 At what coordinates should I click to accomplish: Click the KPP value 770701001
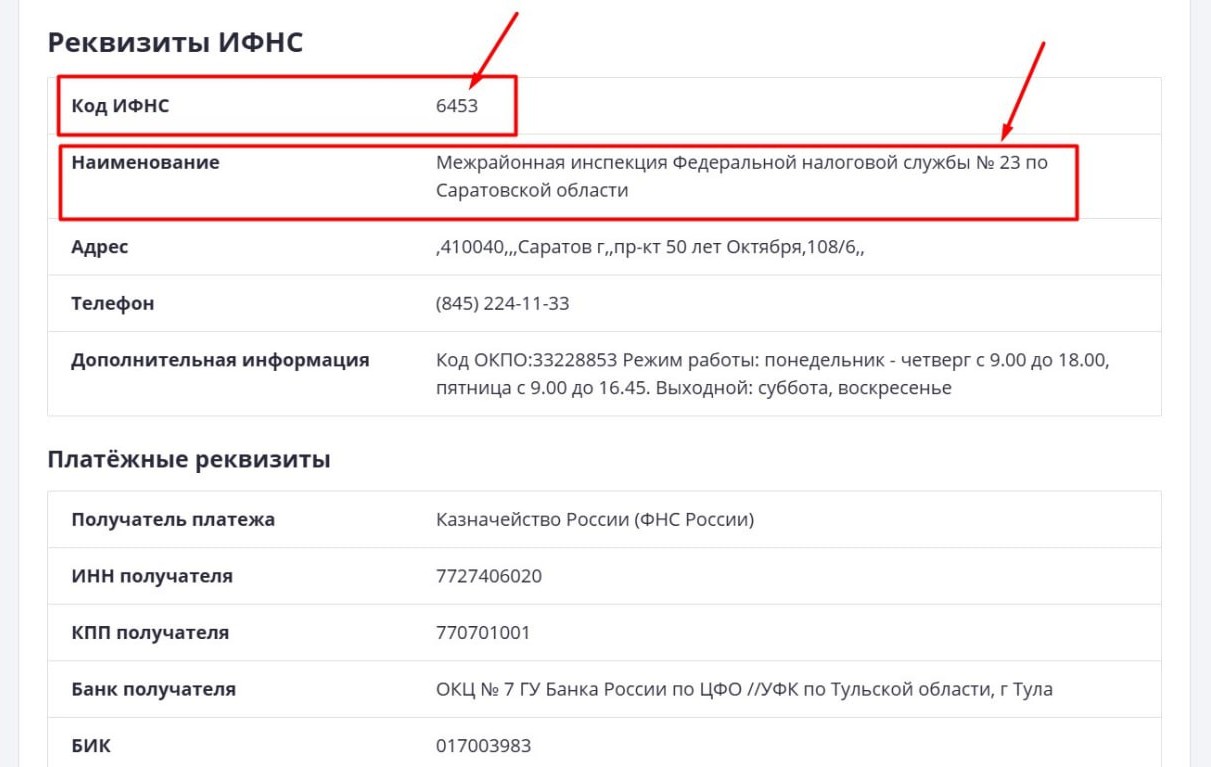point(483,633)
